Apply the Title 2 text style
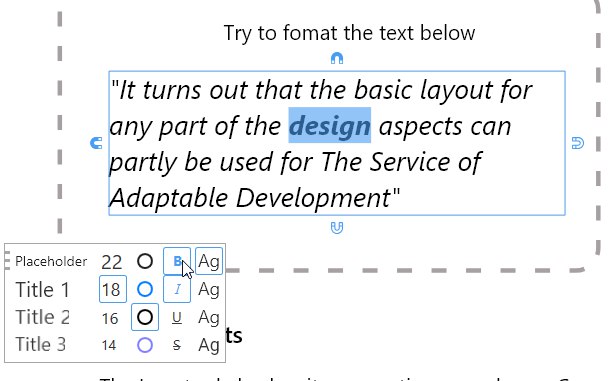Image resolution: width=612 pixels, height=381 pixels. click(x=43, y=317)
